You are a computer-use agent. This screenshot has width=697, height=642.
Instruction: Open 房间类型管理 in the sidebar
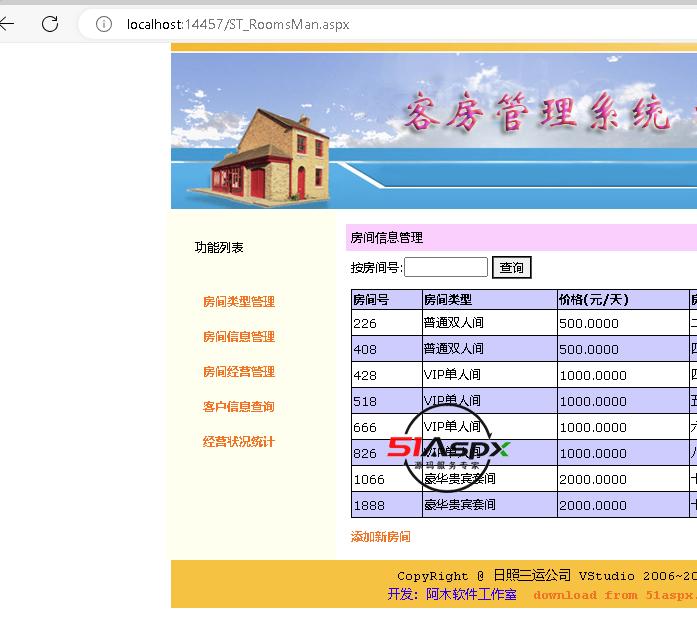(x=238, y=302)
